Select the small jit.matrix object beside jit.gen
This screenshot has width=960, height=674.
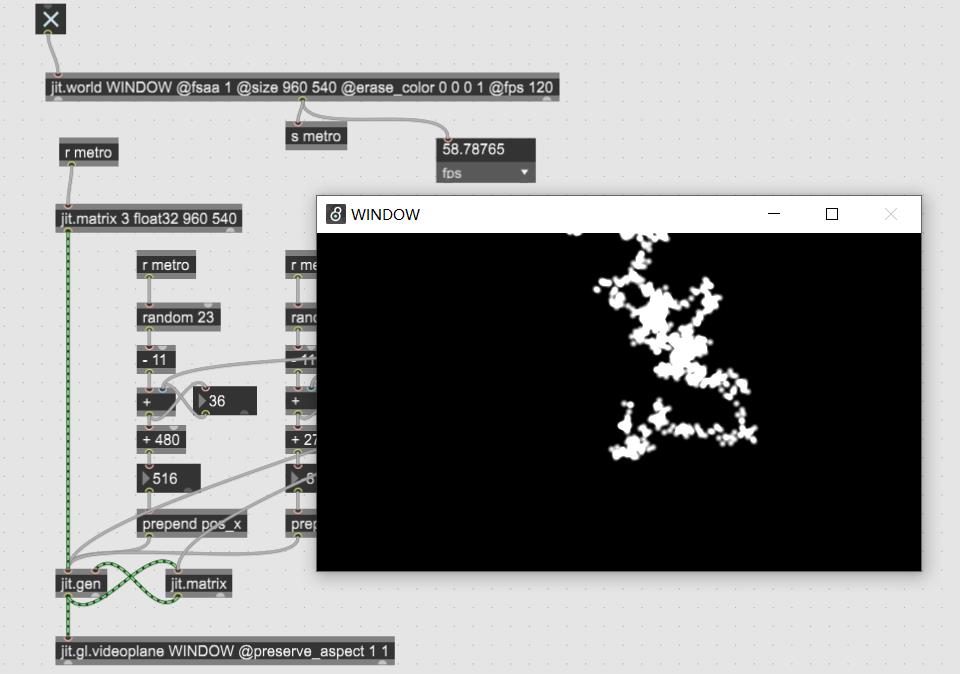[x=198, y=584]
